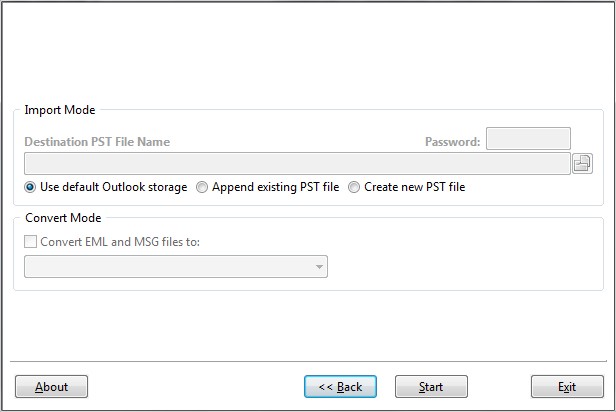The image size is (616, 412).
Task: Expand the Convert Mode dropdown arrow
Action: click(x=319, y=267)
